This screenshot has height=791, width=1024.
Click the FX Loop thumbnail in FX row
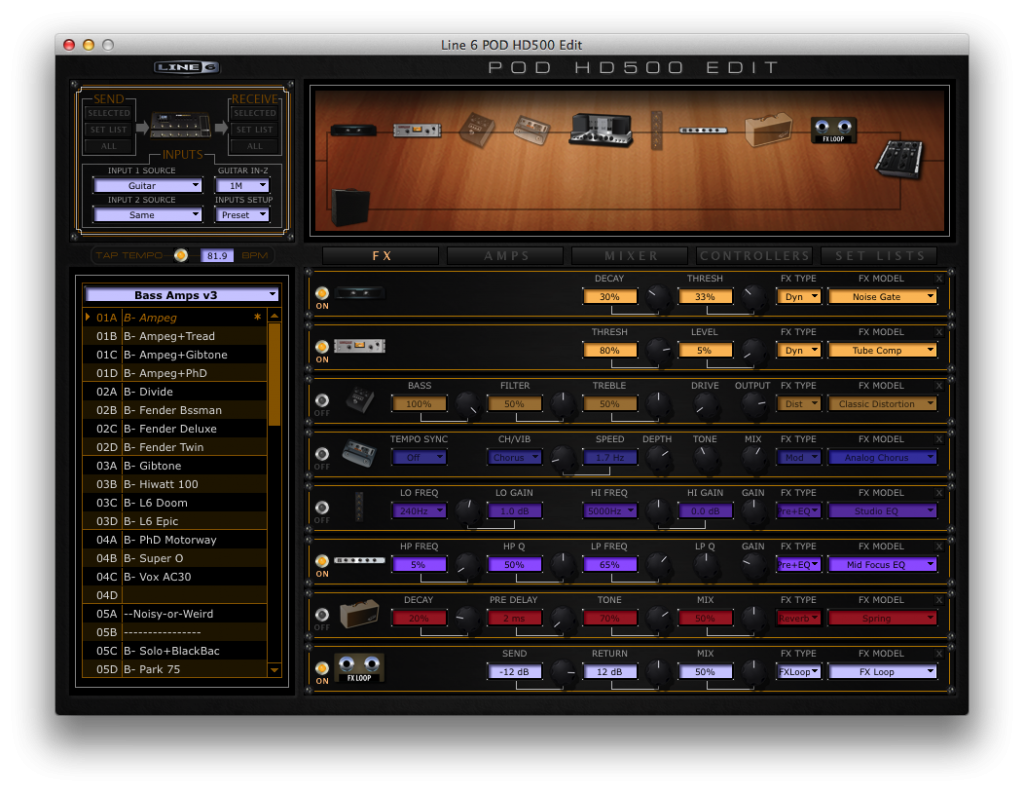[x=359, y=668]
